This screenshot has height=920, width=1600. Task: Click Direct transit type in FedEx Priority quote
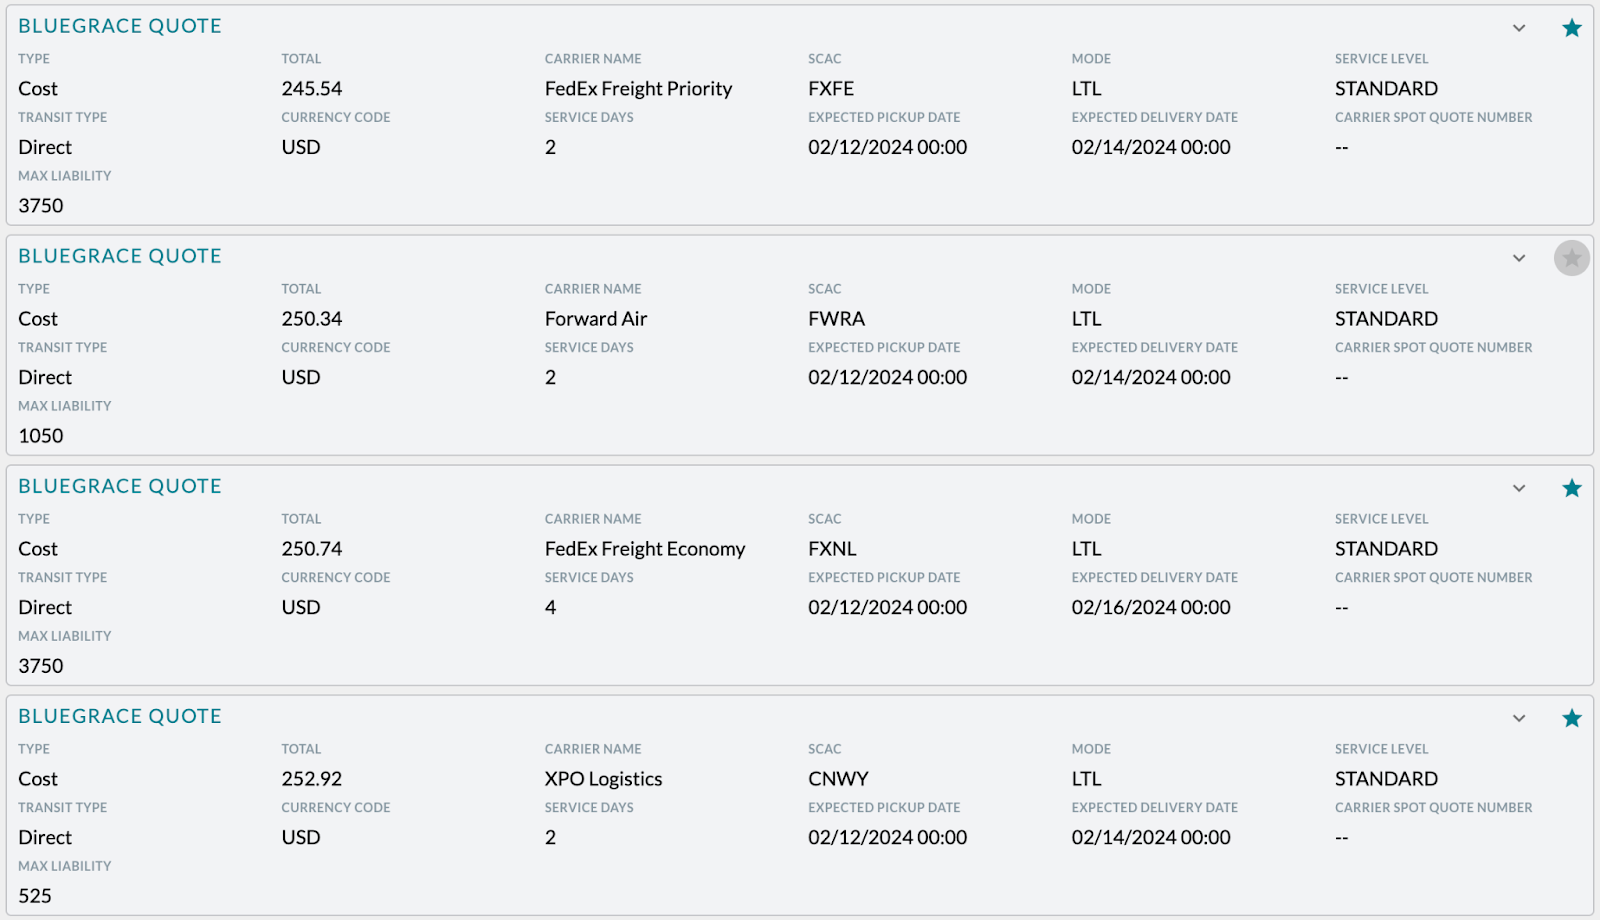[x=45, y=147]
